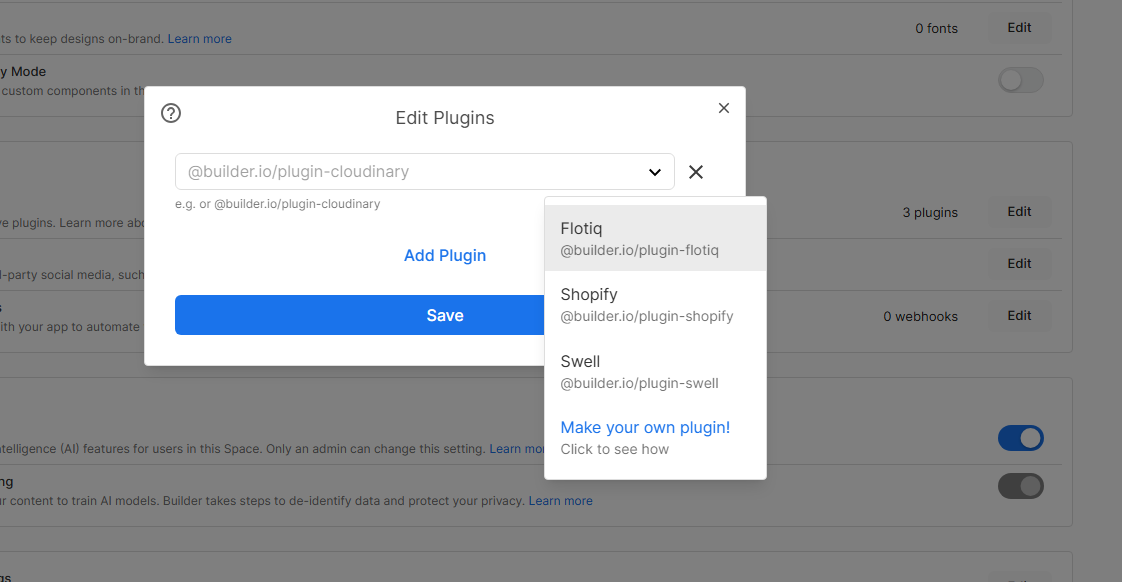Image resolution: width=1122 pixels, height=582 pixels.
Task: Click Edit button between plugins and webhooks rows
Action: (1019, 264)
